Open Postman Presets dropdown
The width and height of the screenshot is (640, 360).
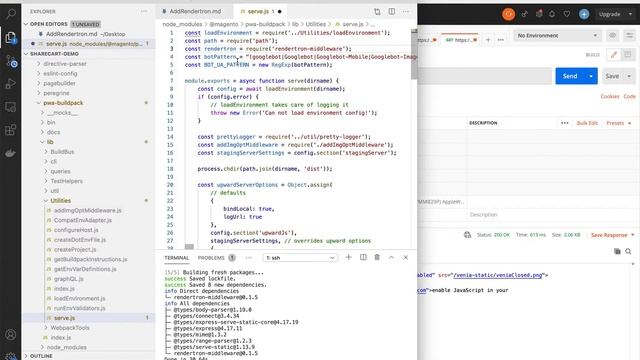coord(618,123)
